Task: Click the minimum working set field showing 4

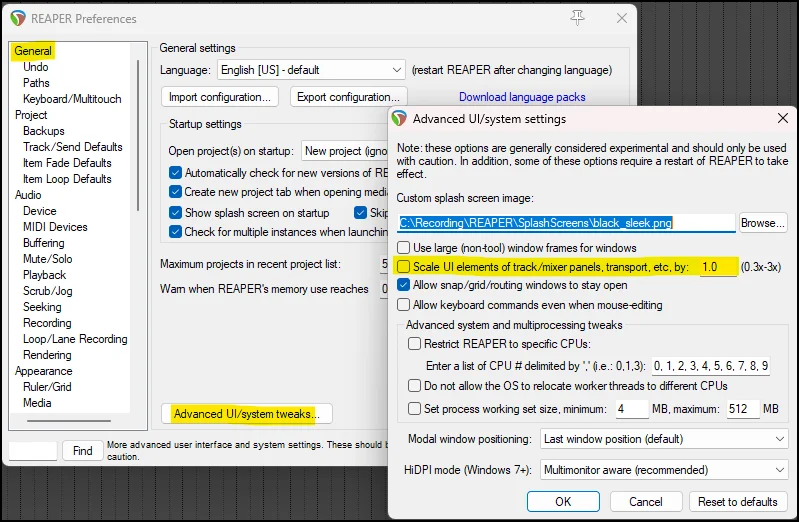Action: pyautogui.click(x=632, y=409)
